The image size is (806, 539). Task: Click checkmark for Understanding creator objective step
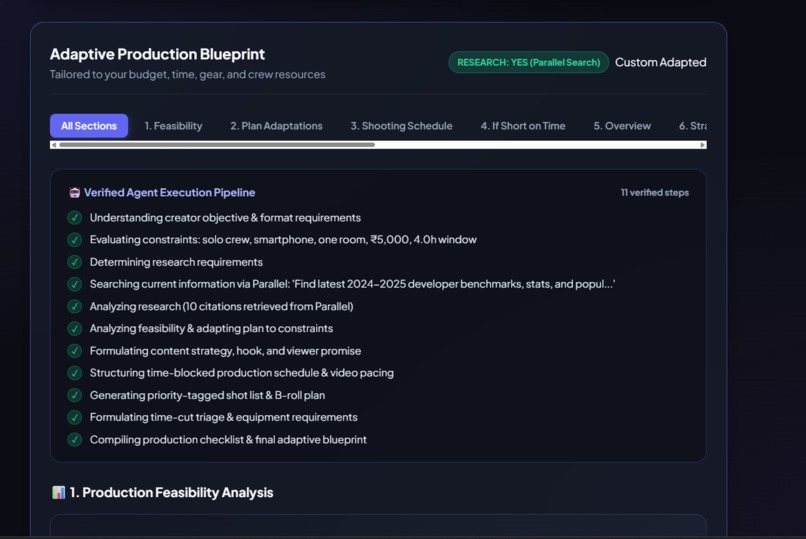[75, 218]
